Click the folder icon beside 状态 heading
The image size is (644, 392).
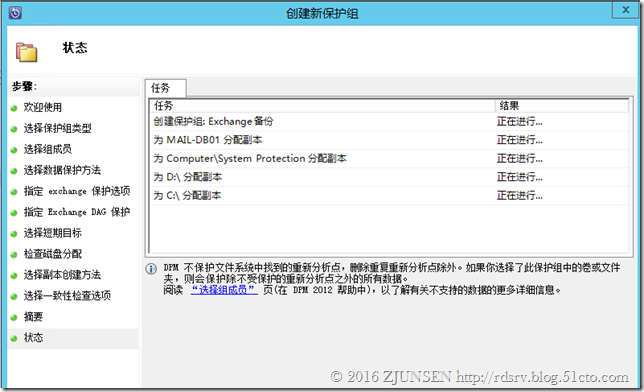27,52
